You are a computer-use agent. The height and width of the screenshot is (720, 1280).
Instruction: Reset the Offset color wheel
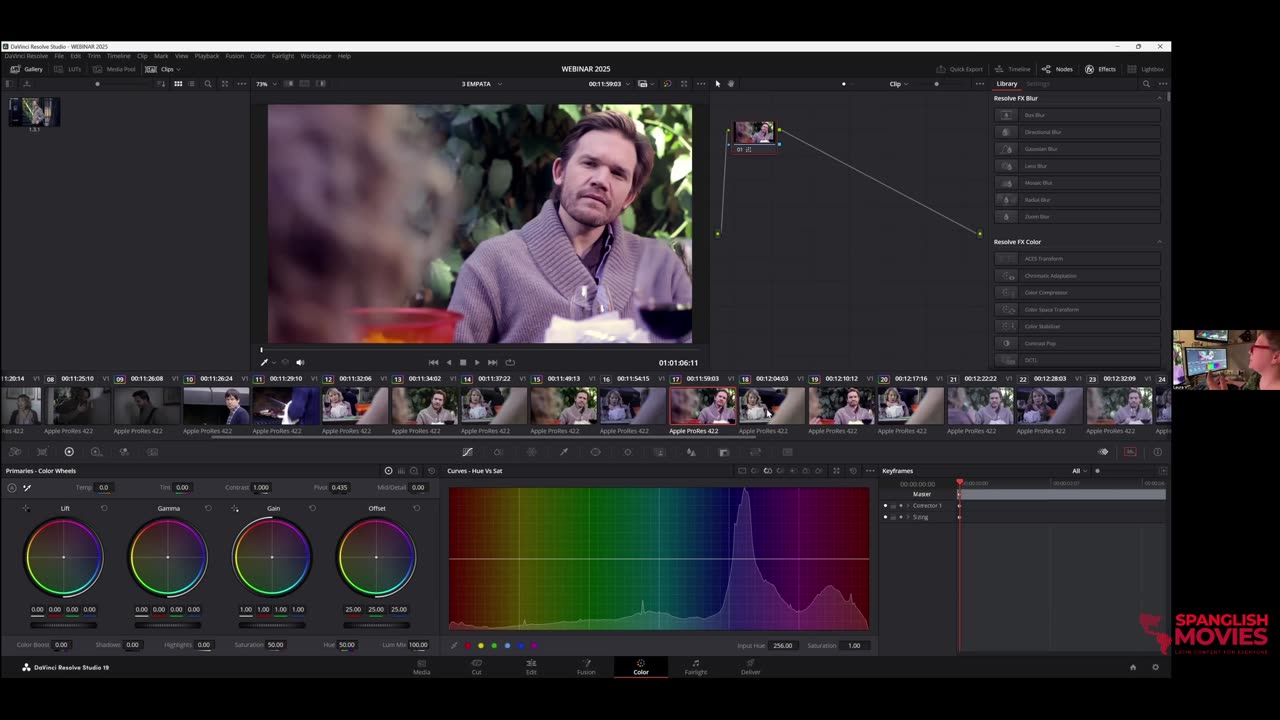(416, 508)
